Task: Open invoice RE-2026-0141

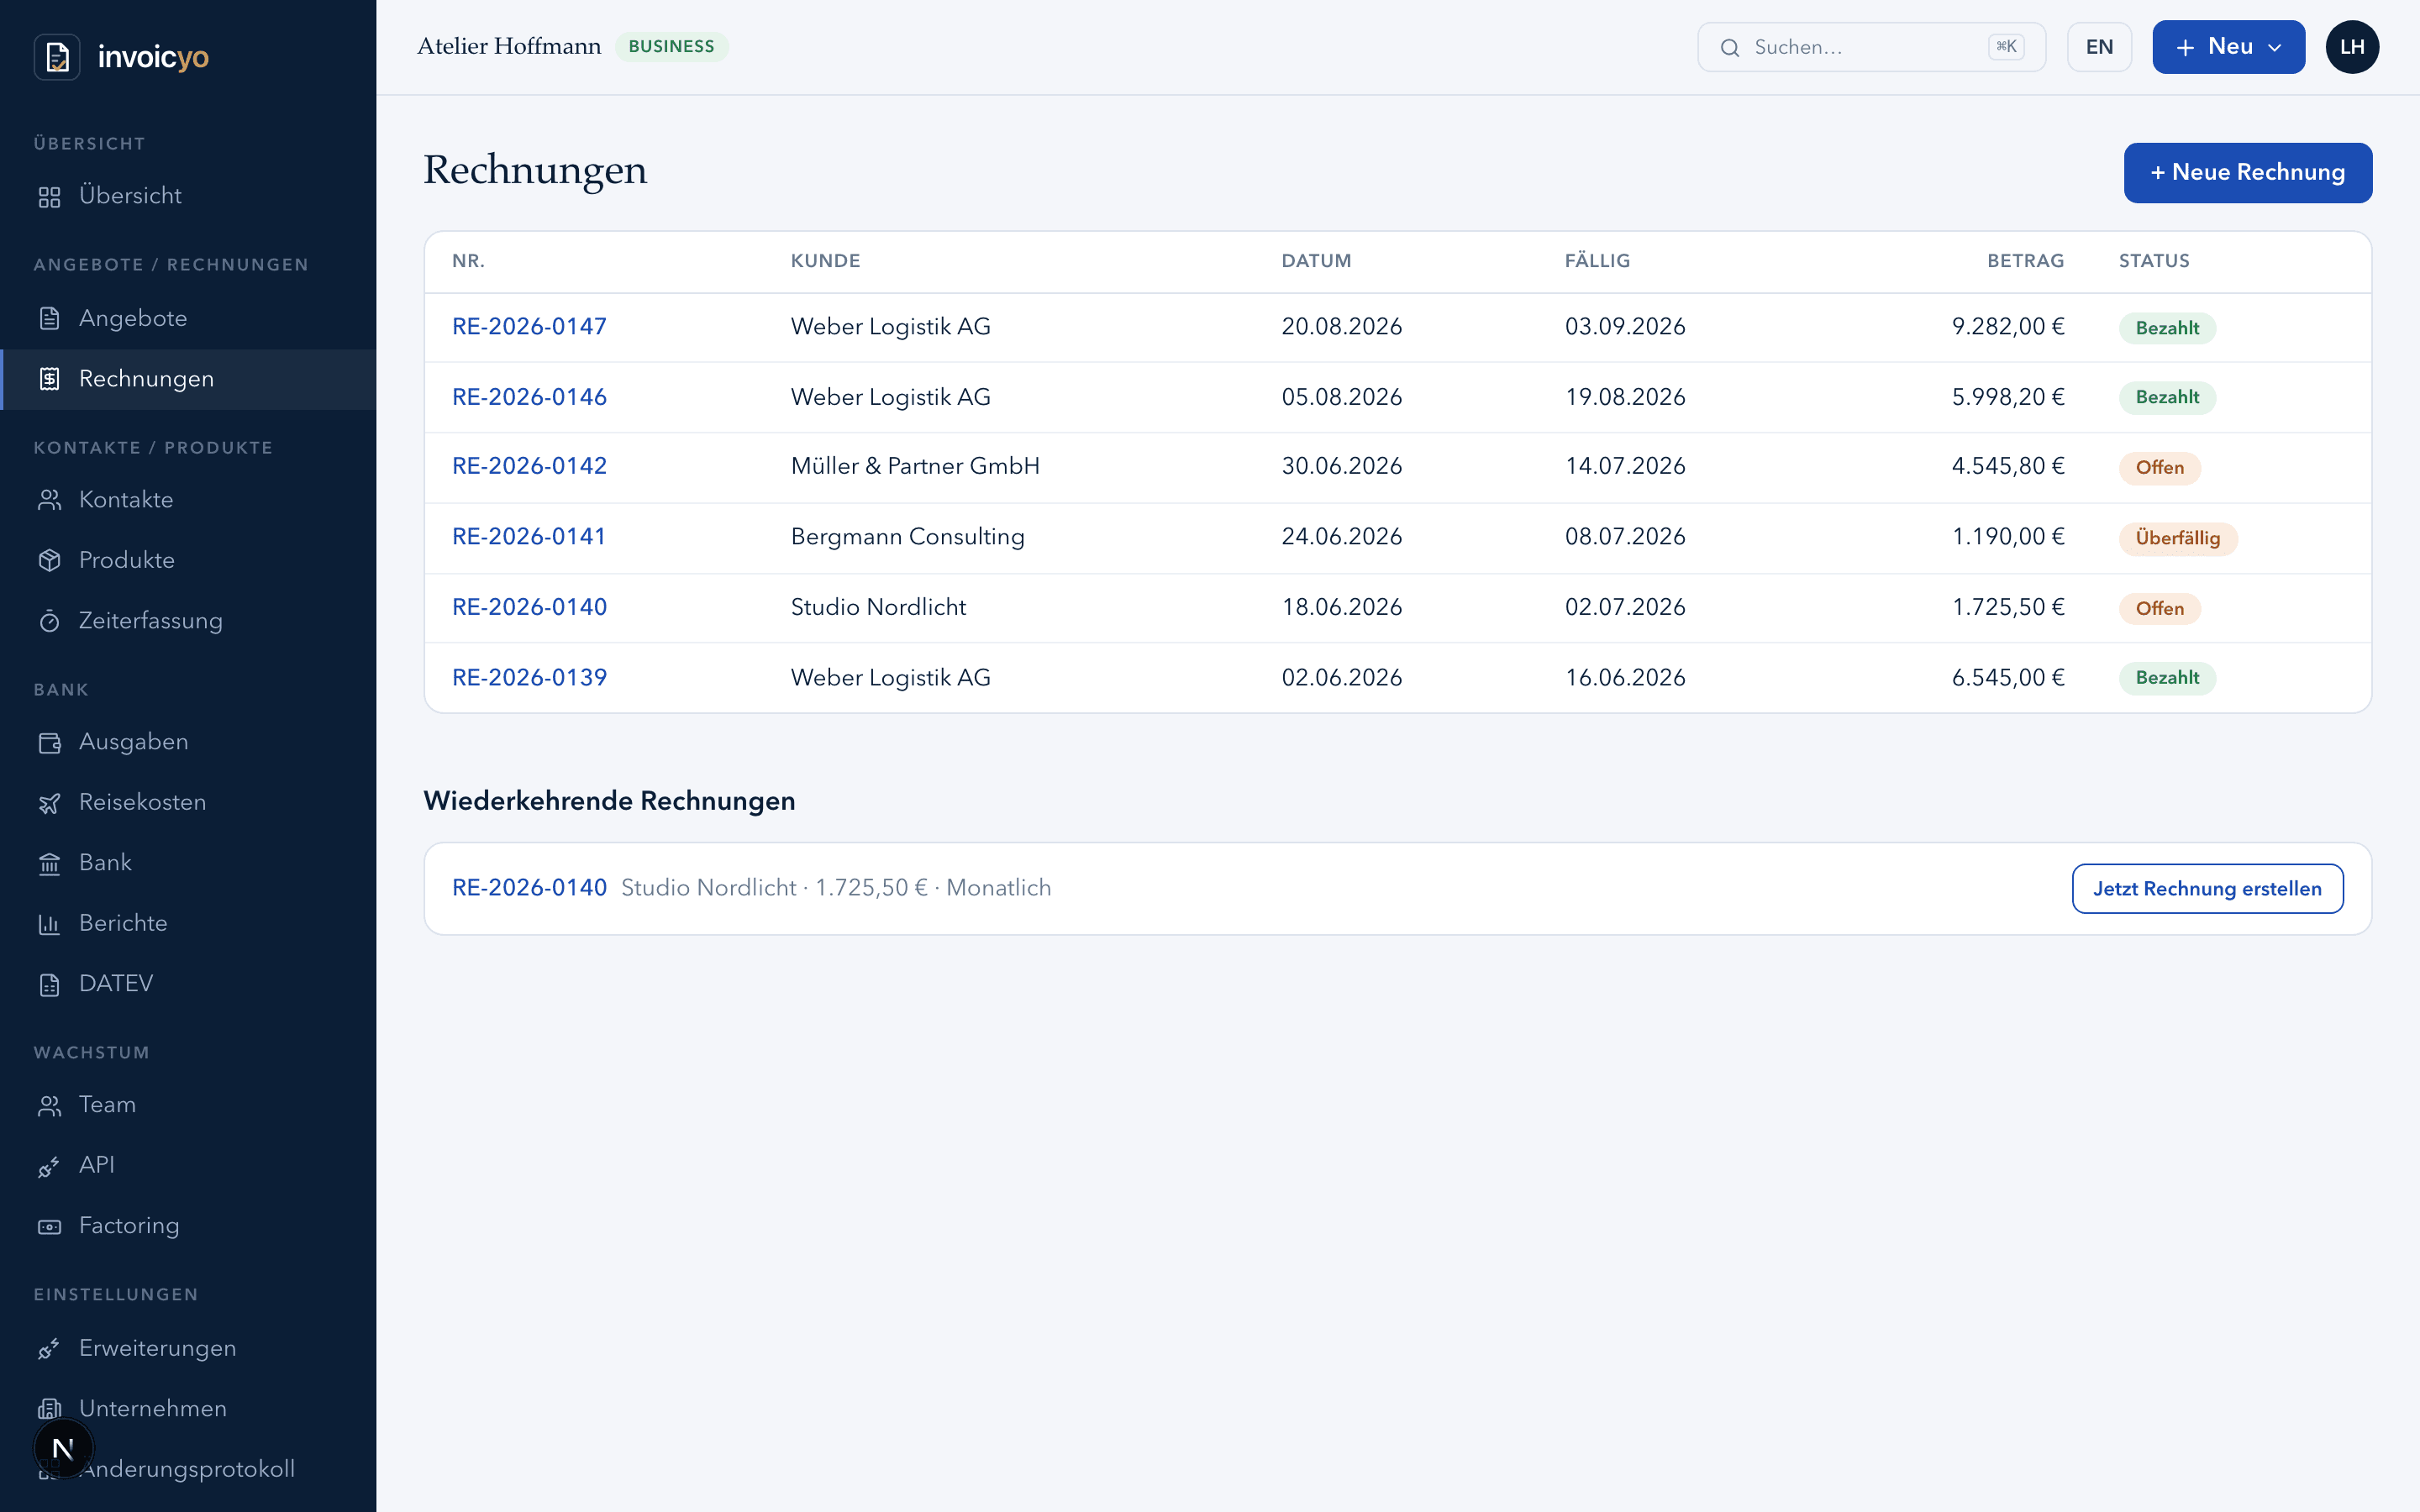Action: coord(529,537)
